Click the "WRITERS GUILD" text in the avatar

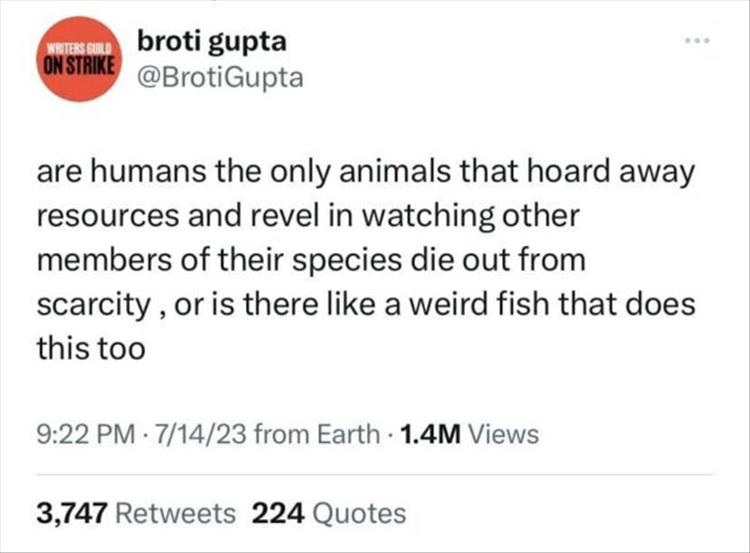pyautogui.click(x=79, y=47)
